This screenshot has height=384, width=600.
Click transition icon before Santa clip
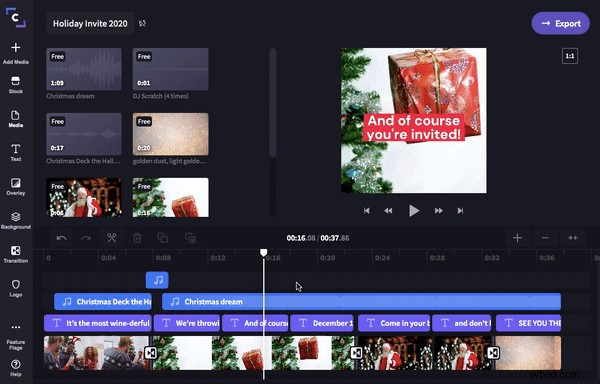pos(356,353)
